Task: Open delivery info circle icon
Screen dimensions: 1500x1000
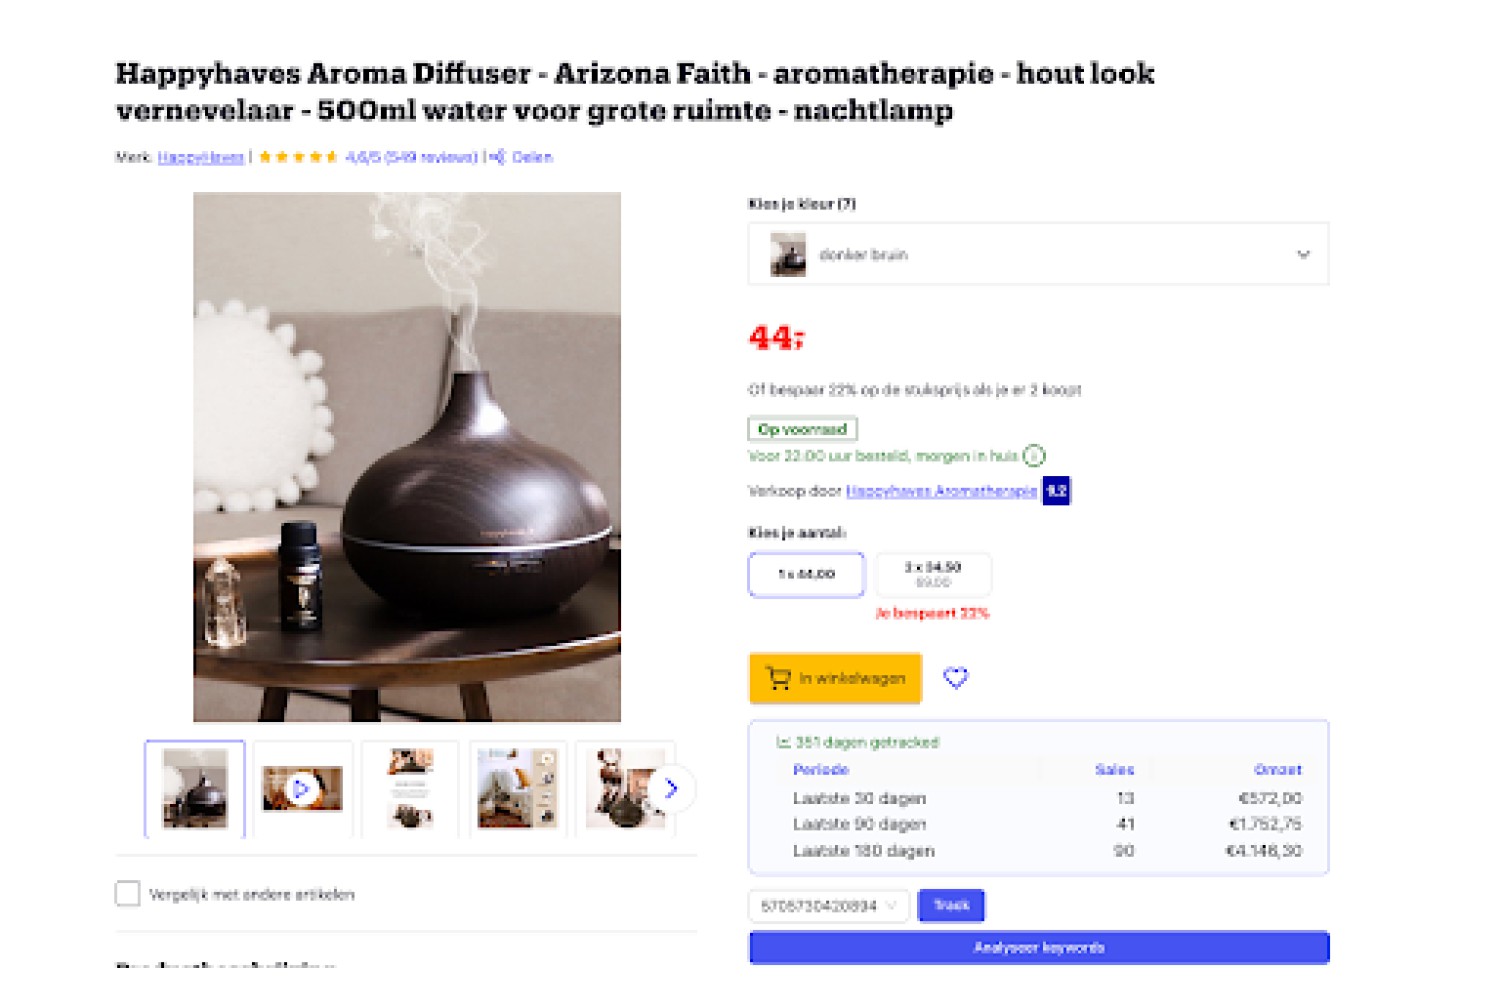Action: tap(1034, 456)
